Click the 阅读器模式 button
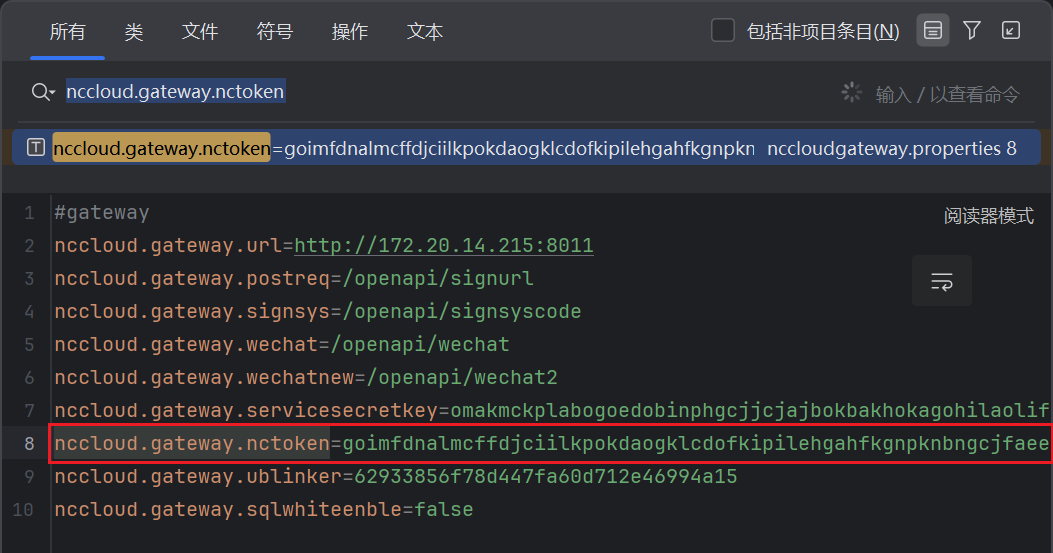This screenshot has width=1053, height=553. pyautogui.click(x=988, y=216)
